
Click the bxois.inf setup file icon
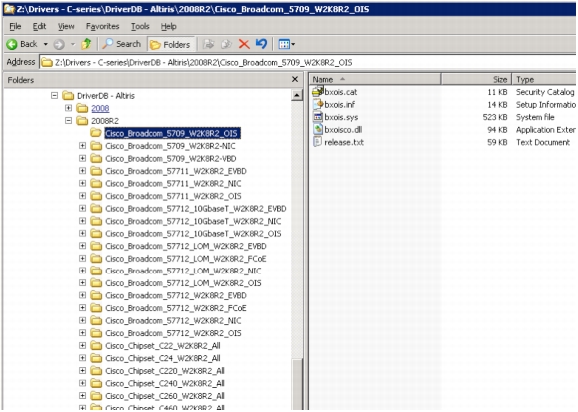click(318, 104)
